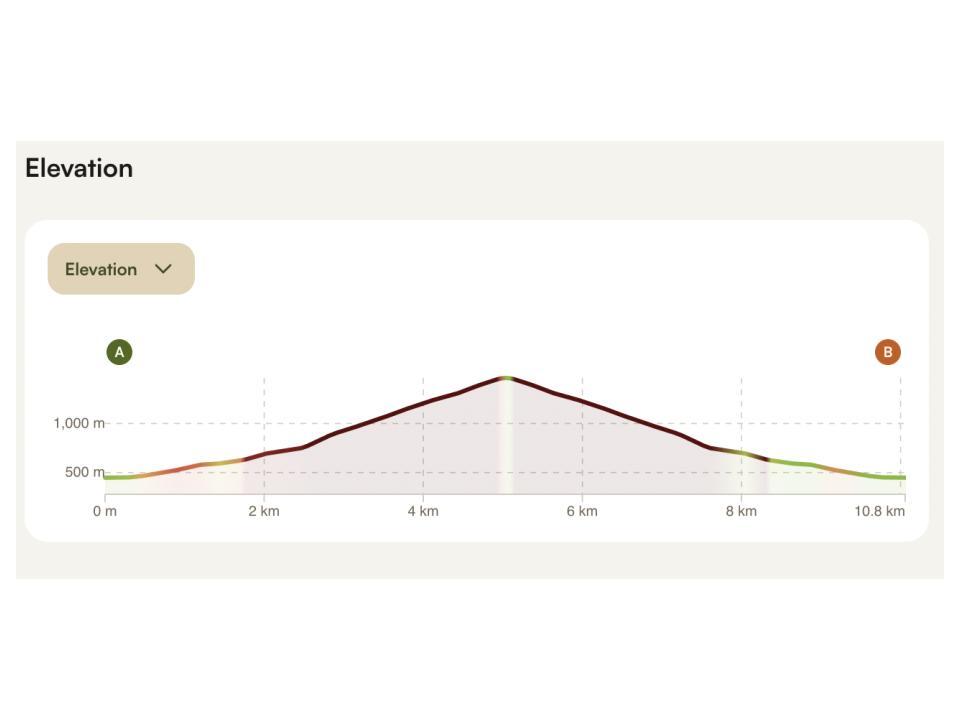Click the 10.8 km end distance label
This screenshot has height=720, width=960.
tap(879, 511)
